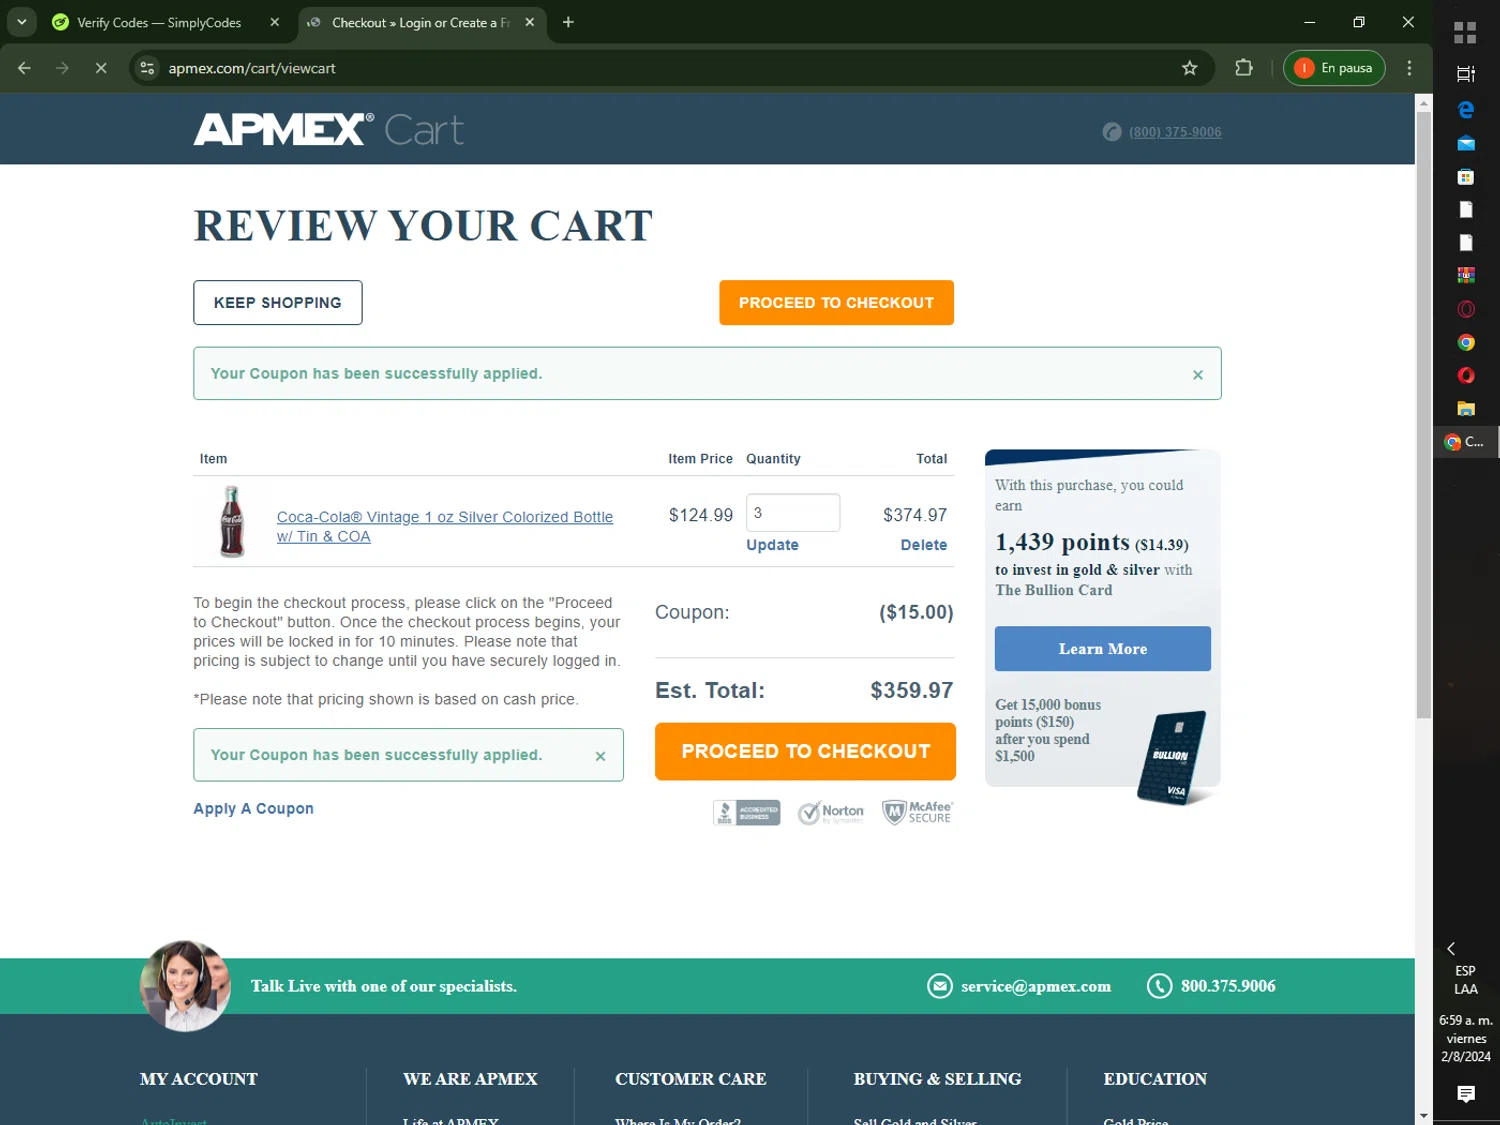Click the (800) 375-9006 phone link in header
Screen dimensions: 1500x1125
click(x=1175, y=132)
